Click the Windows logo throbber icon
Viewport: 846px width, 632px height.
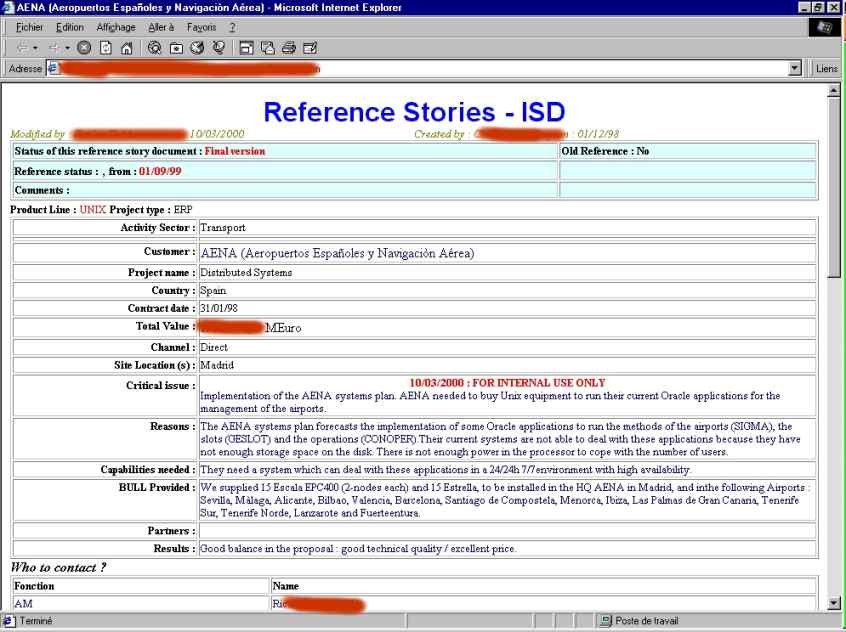(x=824, y=28)
